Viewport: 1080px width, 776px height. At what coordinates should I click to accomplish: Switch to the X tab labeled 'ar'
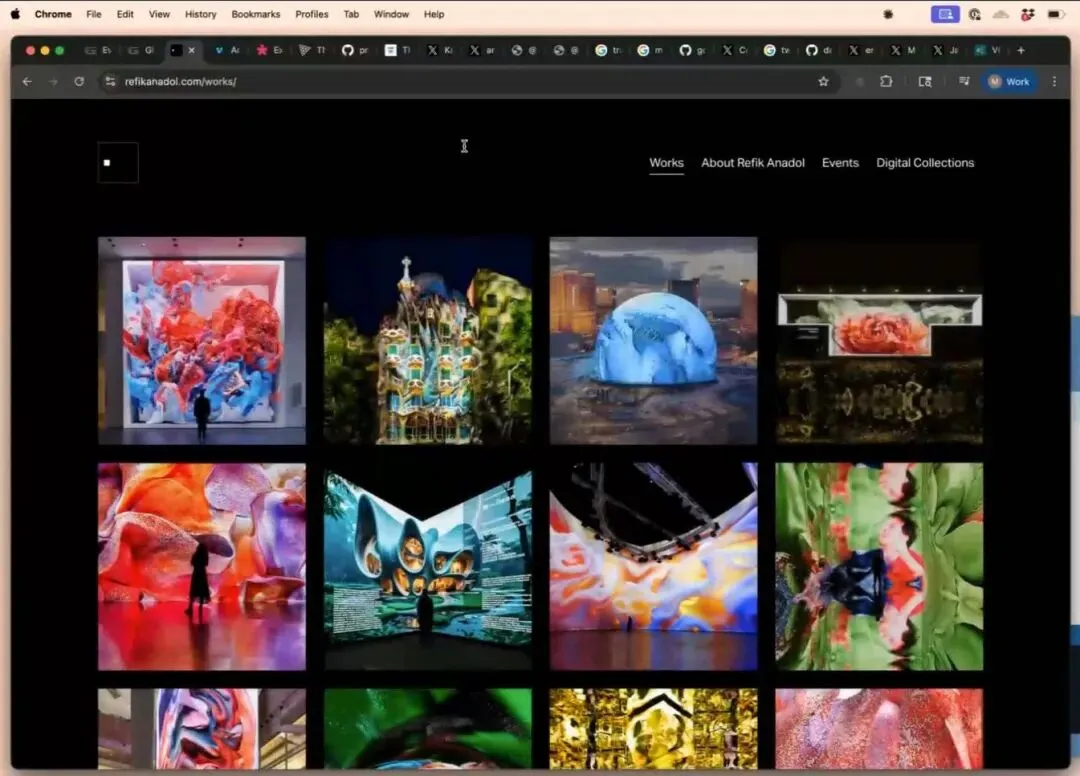click(x=481, y=50)
